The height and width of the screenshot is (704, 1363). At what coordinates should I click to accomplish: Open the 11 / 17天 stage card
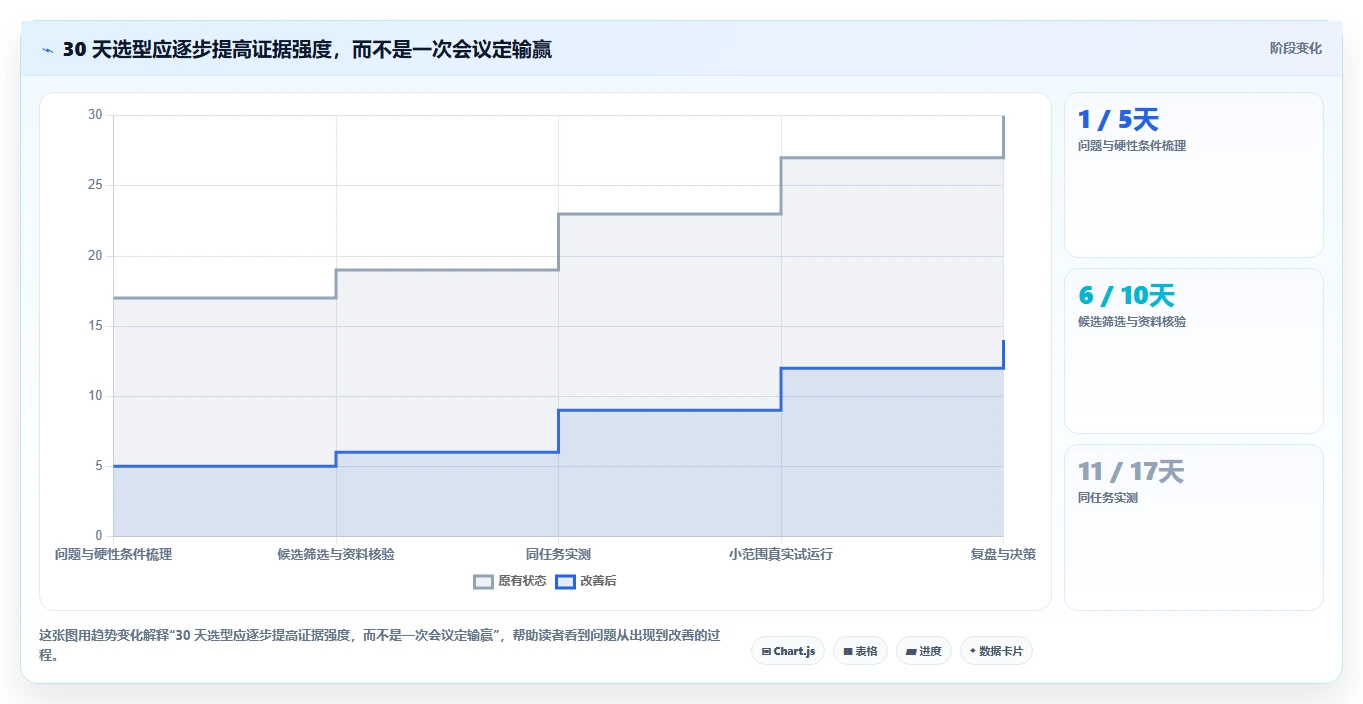[x=1194, y=527]
